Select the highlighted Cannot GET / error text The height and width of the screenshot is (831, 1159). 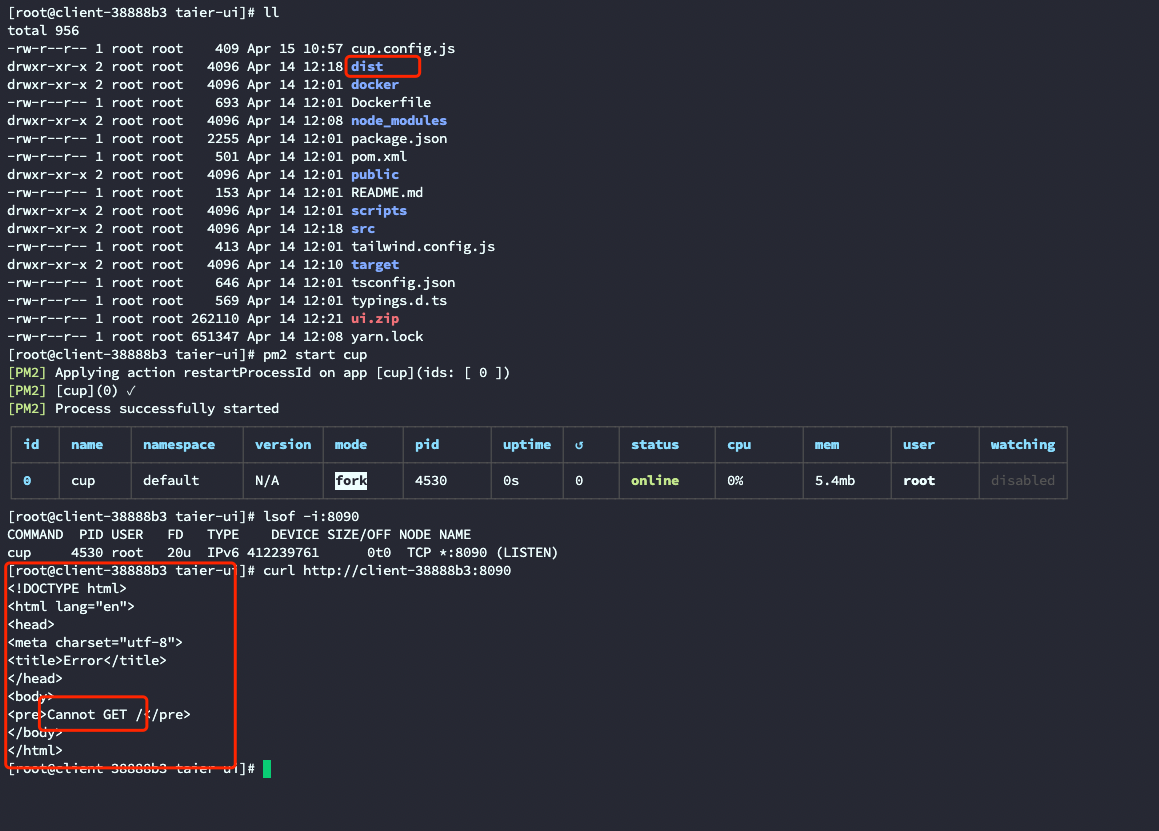92,714
